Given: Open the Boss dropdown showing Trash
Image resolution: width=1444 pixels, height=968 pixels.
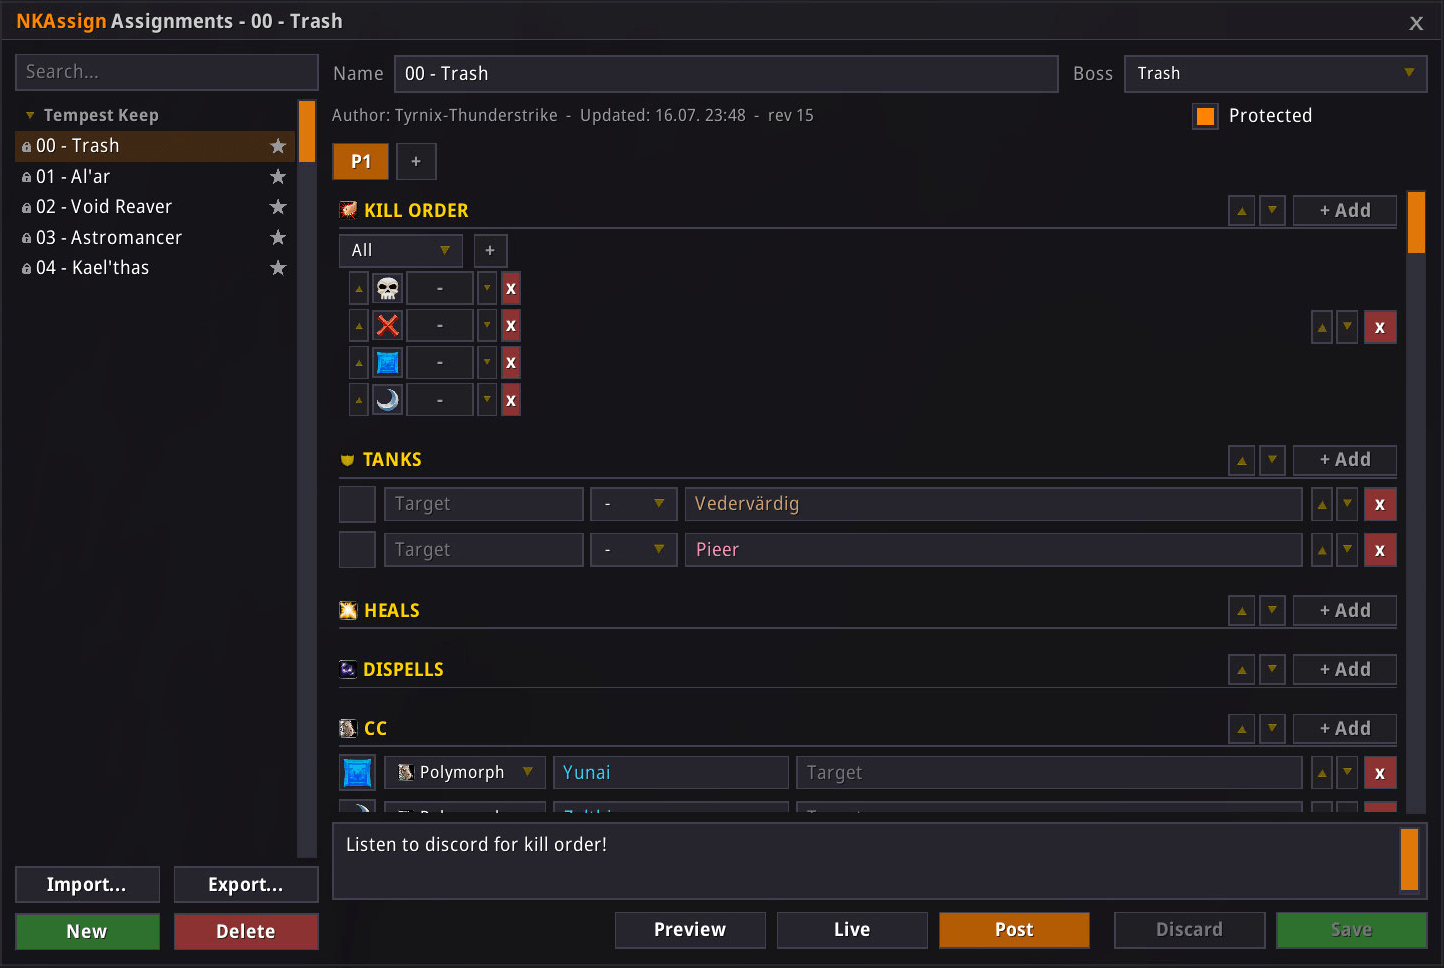Looking at the screenshot, I should [x=1276, y=74].
